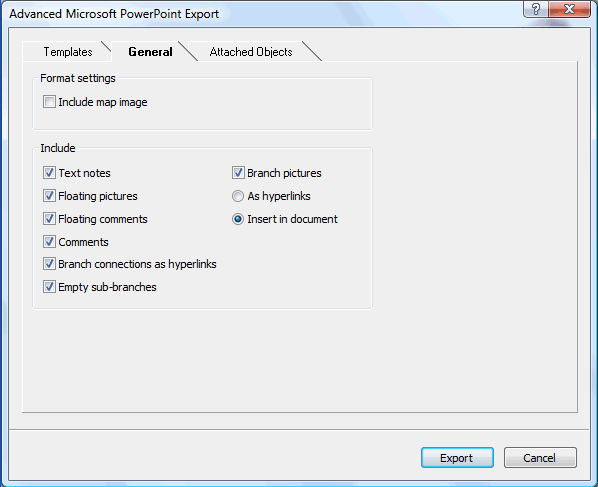The image size is (598, 487).
Task: Switch to the Templates tab
Action: coord(68,51)
